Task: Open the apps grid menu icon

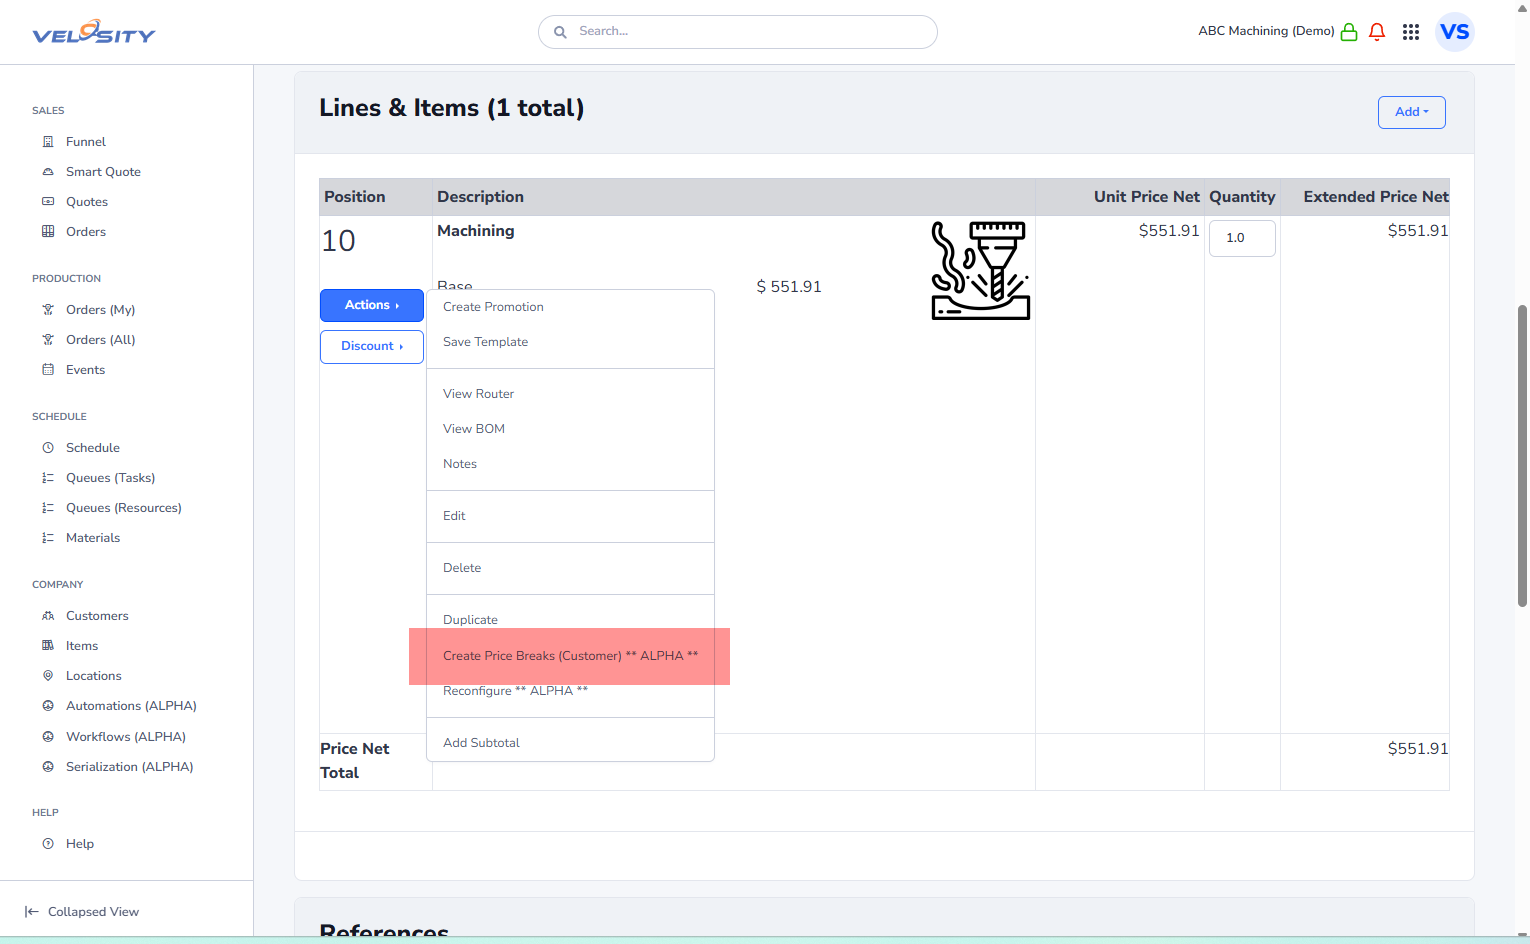Action: (x=1411, y=32)
